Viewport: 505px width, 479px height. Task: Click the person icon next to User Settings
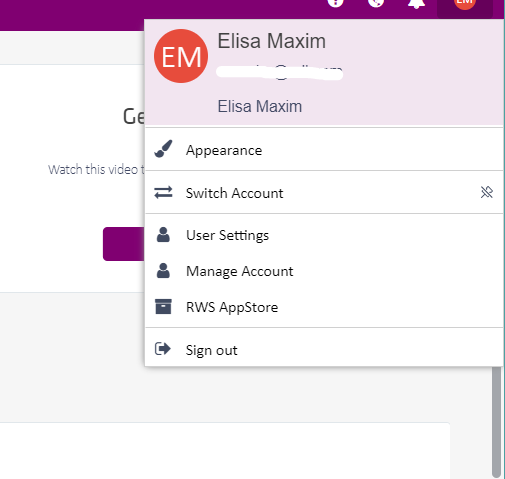pos(163,235)
